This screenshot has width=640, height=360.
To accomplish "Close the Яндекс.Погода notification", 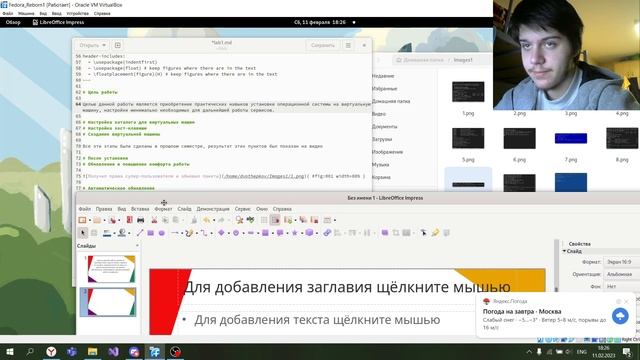I will pos(627,301).
